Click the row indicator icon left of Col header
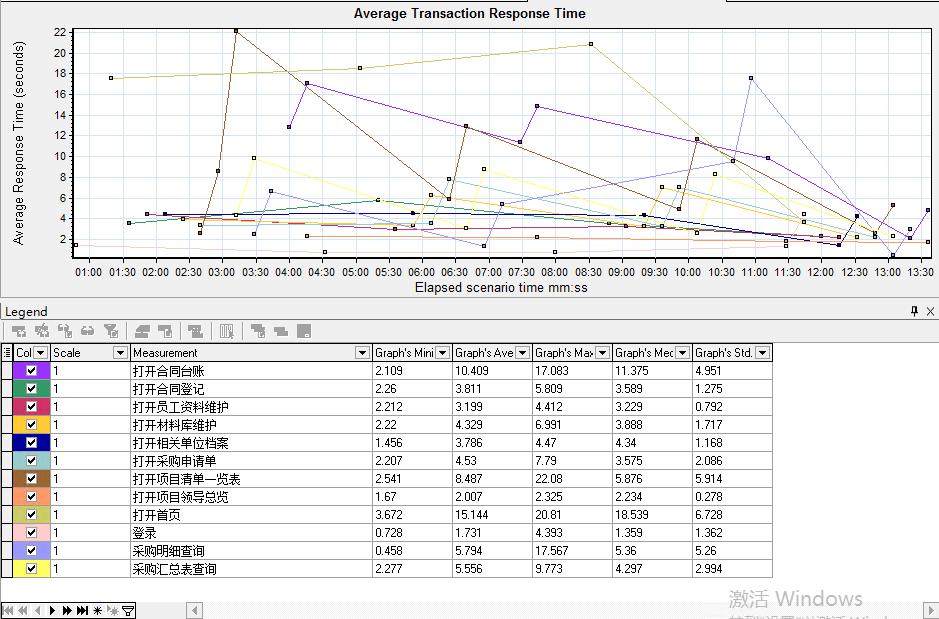 (x=7, y=352)
